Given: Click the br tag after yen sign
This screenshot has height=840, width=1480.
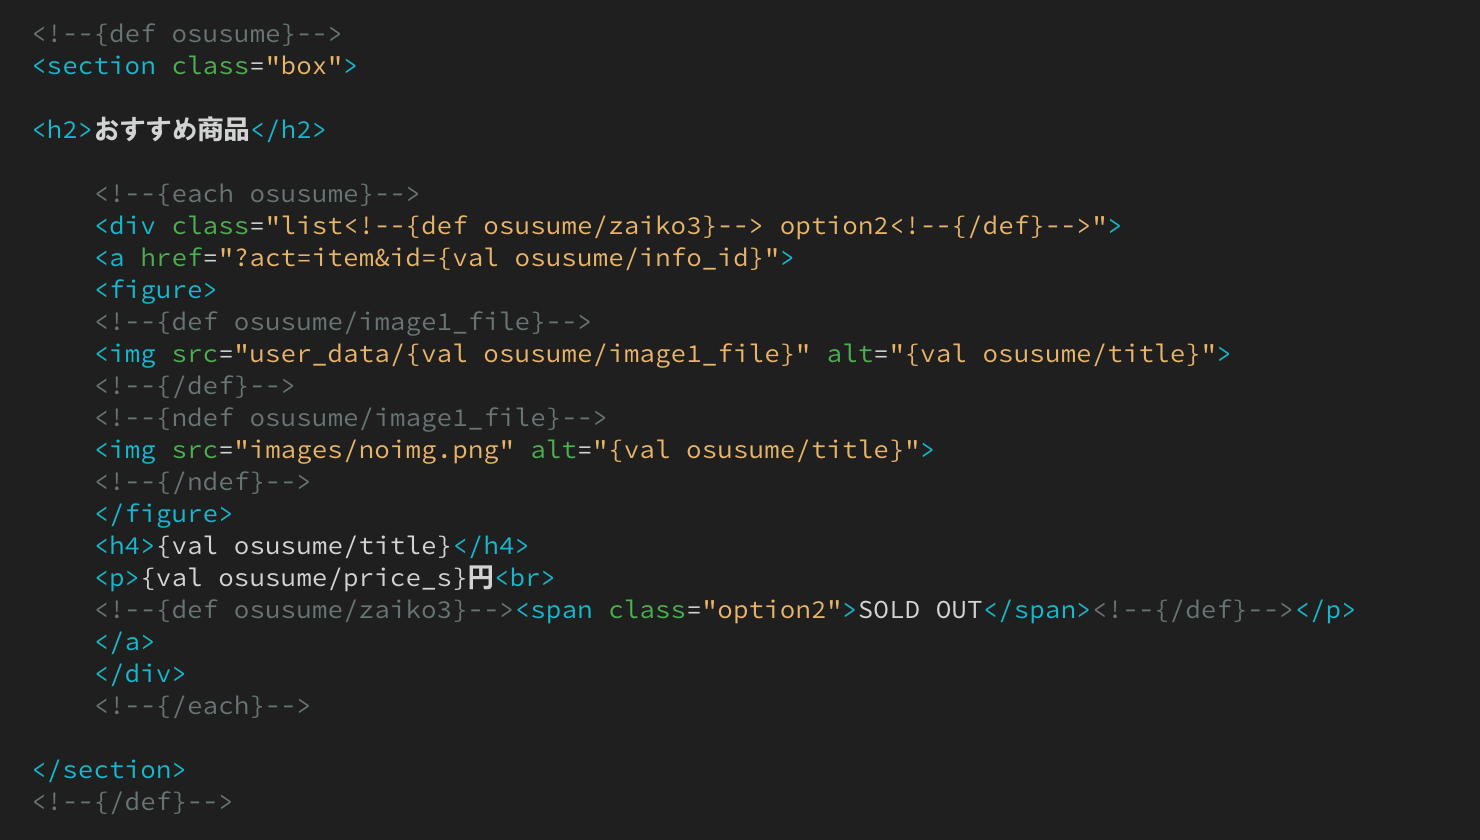Looking at the screenshot, I should (525, 578).
